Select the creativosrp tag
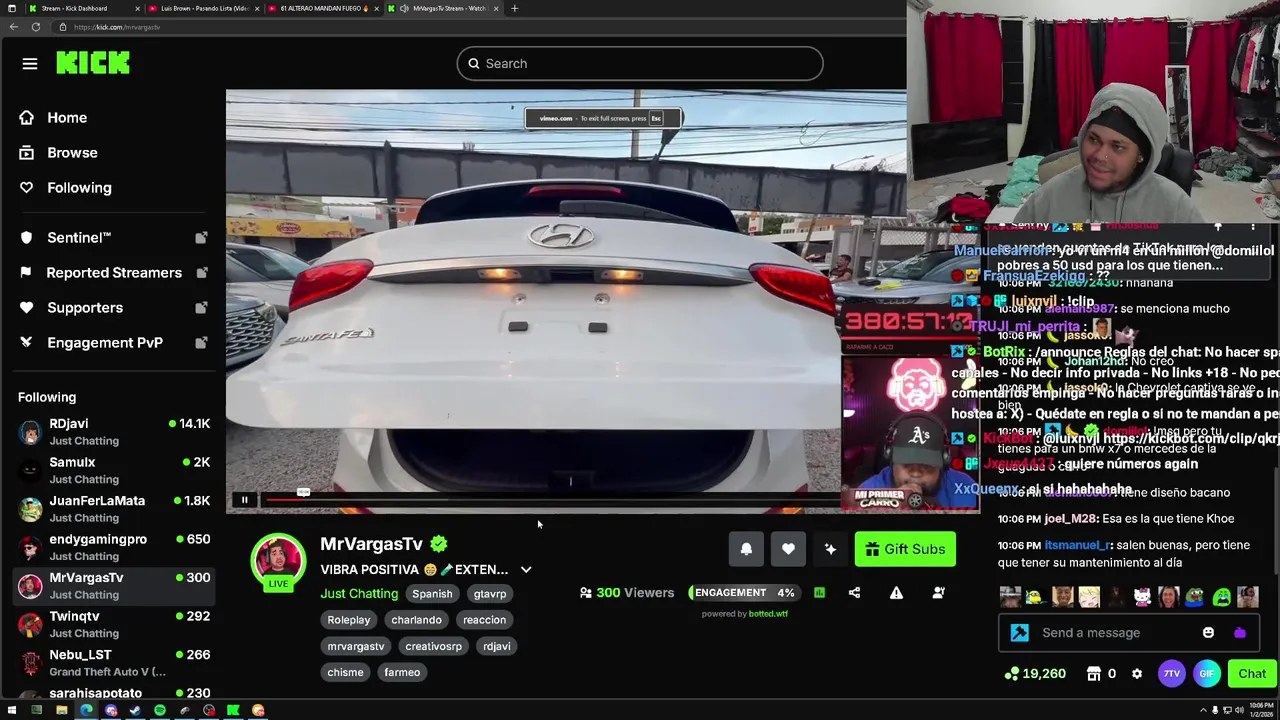 433,646
